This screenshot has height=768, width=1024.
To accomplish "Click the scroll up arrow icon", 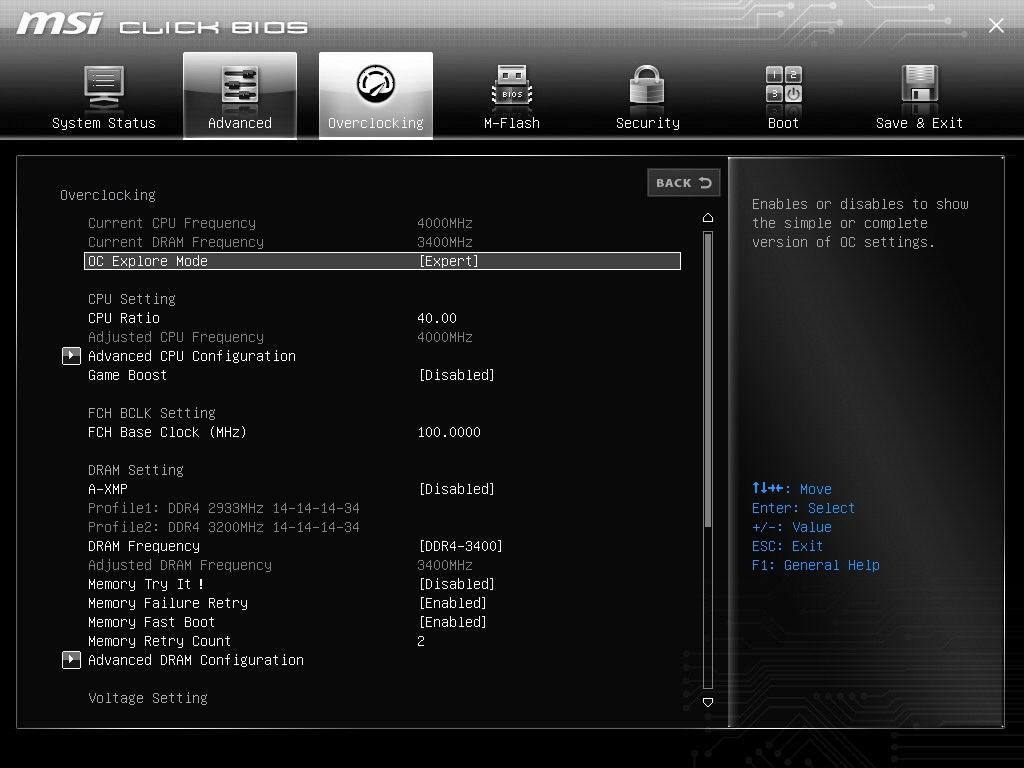I will 708,217.
